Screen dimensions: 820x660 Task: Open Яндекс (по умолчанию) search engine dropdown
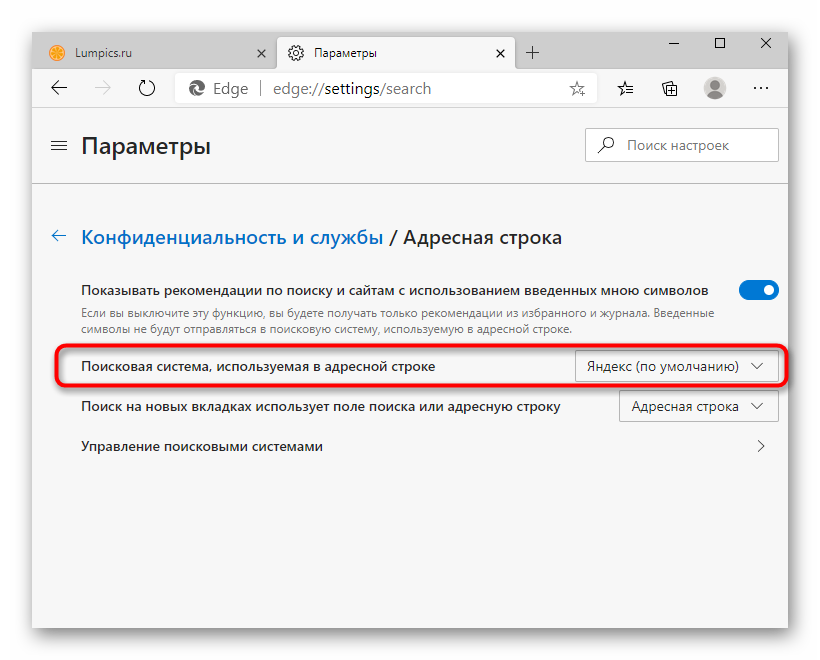(x=676, y=366)
